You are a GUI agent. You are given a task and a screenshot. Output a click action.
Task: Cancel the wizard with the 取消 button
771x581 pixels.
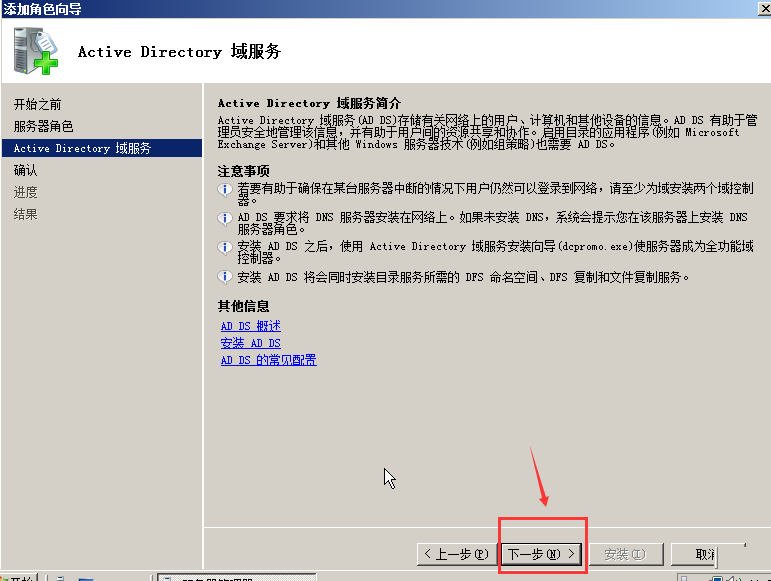point(694,554)
